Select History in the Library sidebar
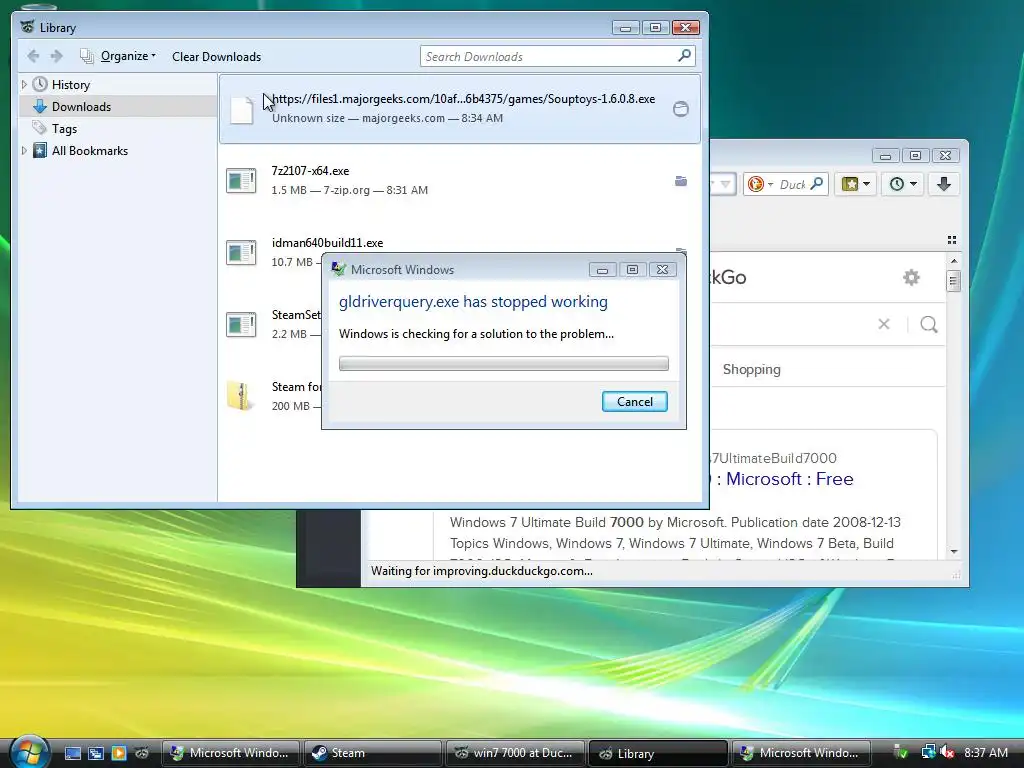The width and height of the screenshot is (1024, 768). click(x=71, y=85)
